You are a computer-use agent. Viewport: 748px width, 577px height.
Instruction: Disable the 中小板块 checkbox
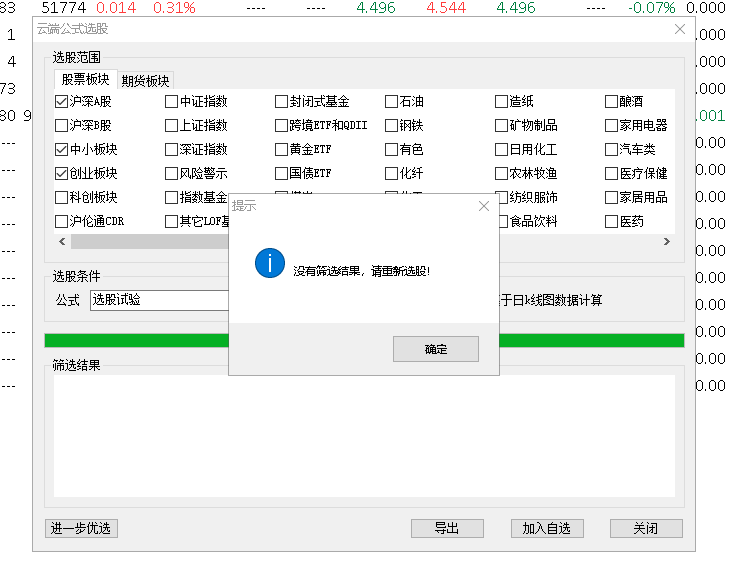(62, 150)
